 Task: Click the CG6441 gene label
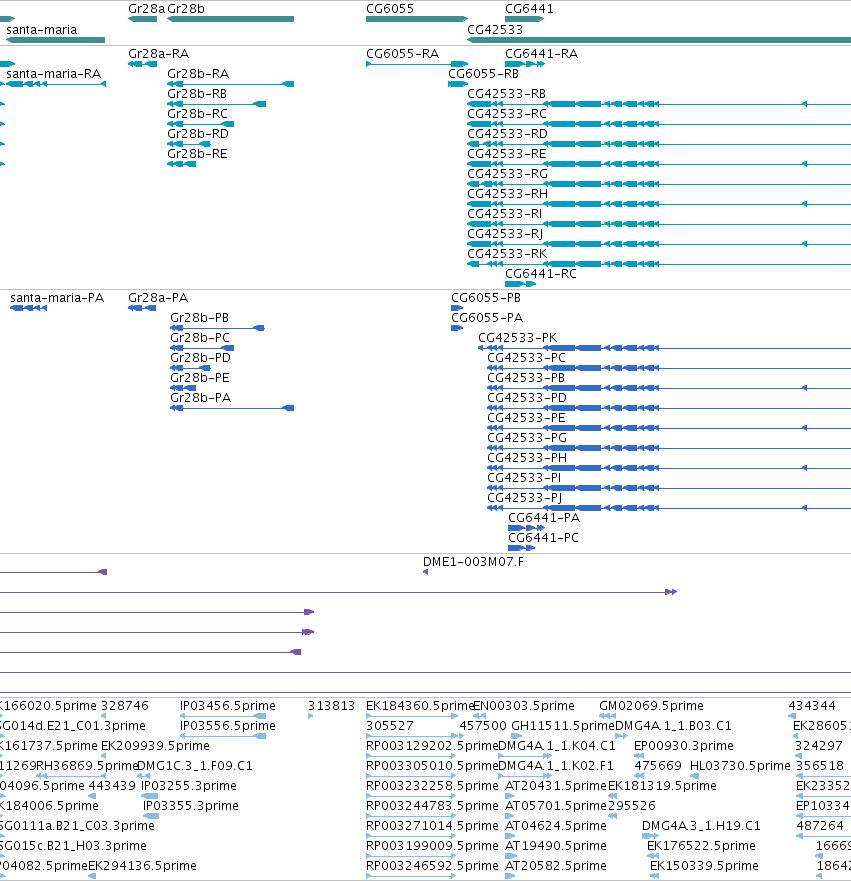[x=529, y=9]
